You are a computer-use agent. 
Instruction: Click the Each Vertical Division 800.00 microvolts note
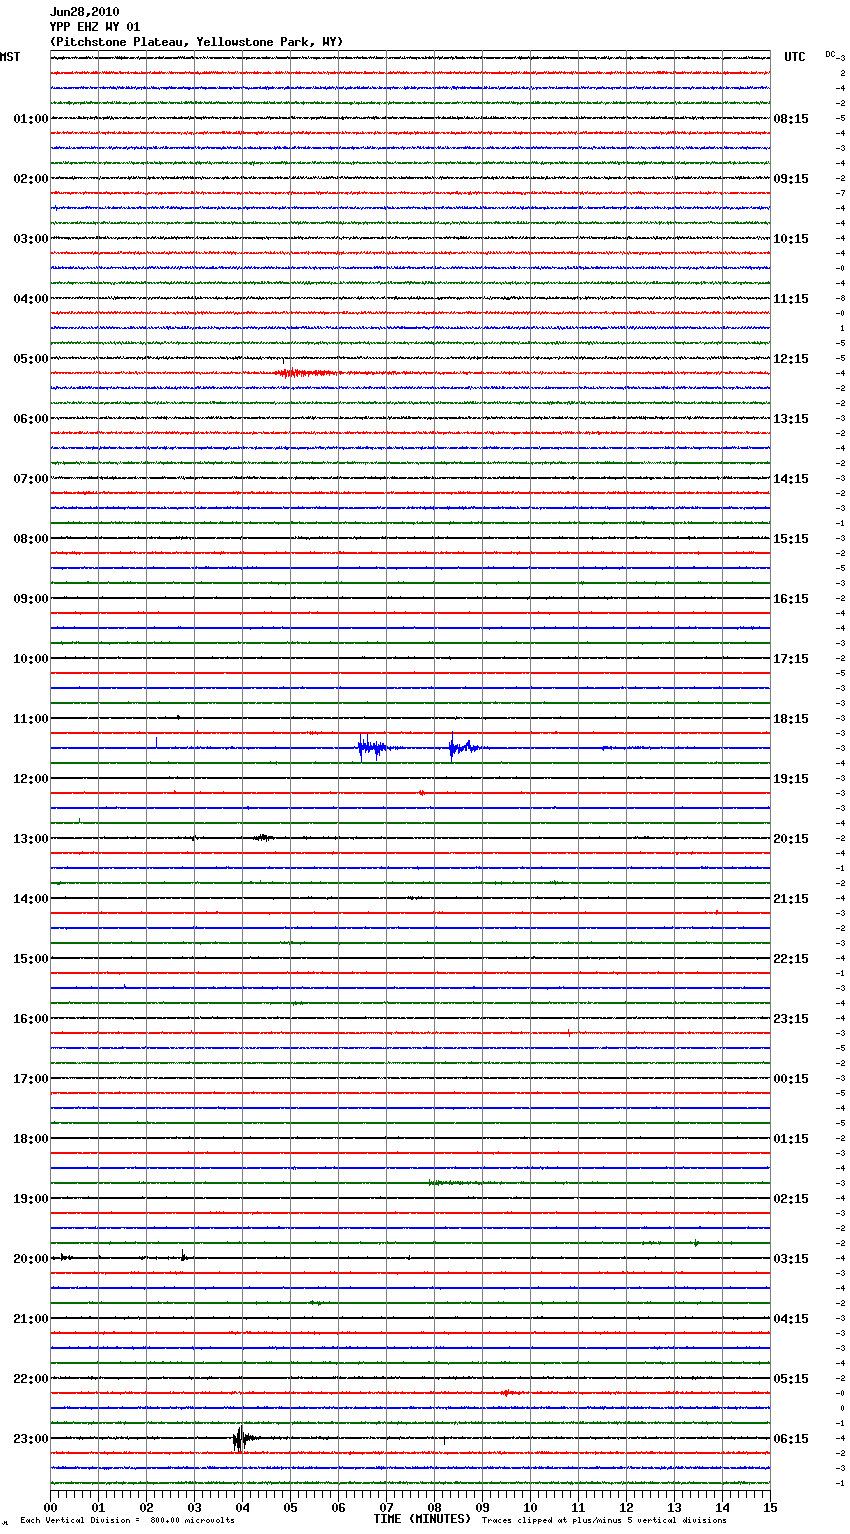point(127,1521)
